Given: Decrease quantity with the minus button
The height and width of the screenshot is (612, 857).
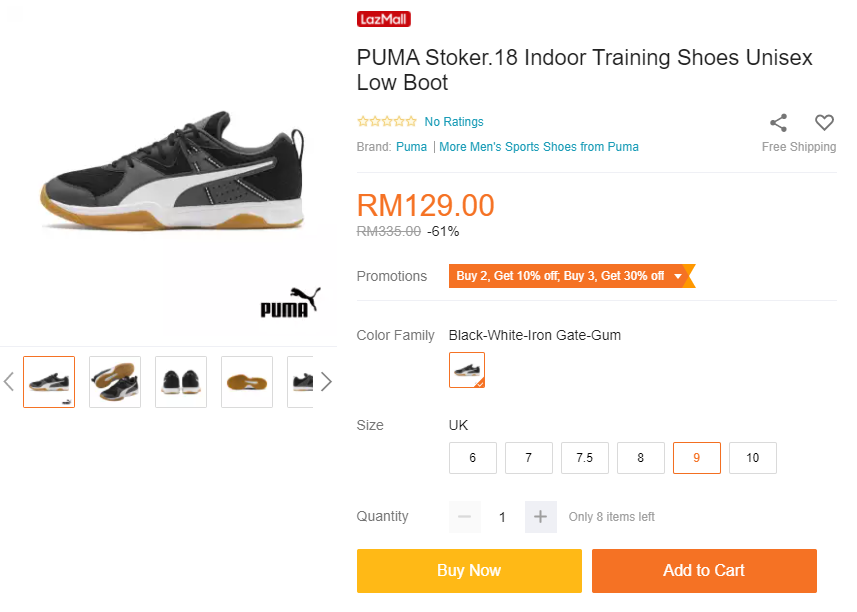Looking at the screenshot, I should click(464, 517).
